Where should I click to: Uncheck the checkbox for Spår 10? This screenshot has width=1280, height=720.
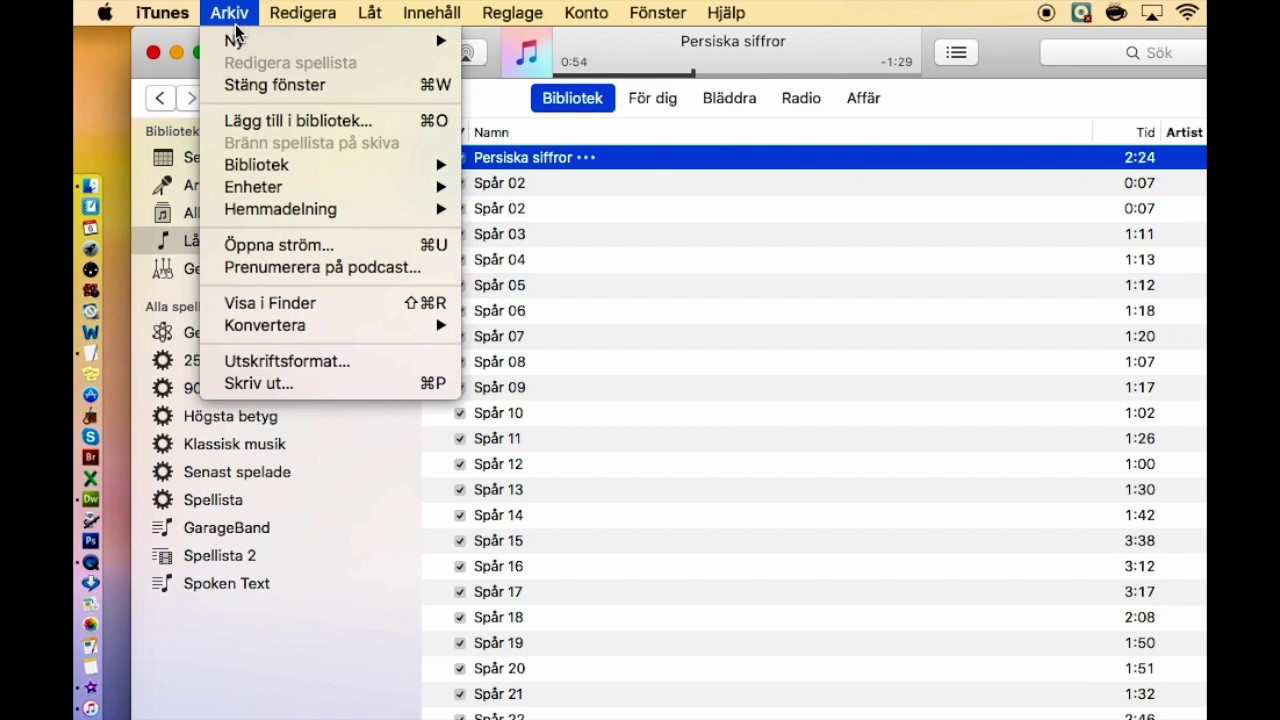click(x=460, y=413)
